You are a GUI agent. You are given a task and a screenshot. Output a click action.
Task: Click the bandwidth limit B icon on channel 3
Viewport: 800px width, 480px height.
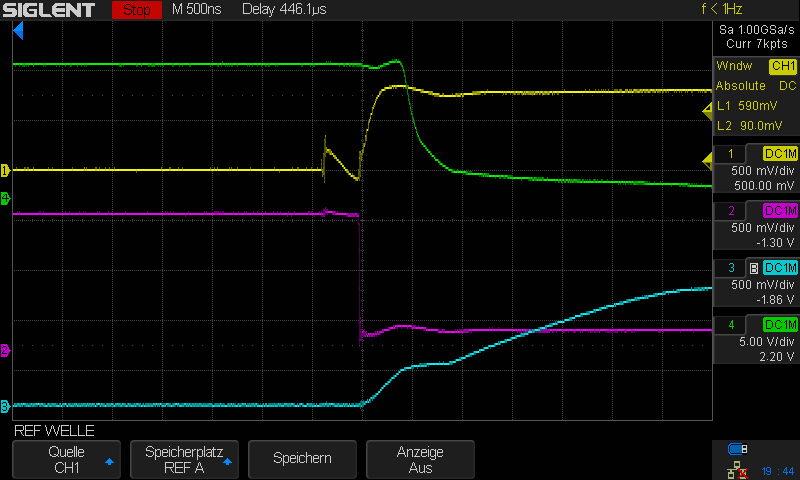pos(754,268)
